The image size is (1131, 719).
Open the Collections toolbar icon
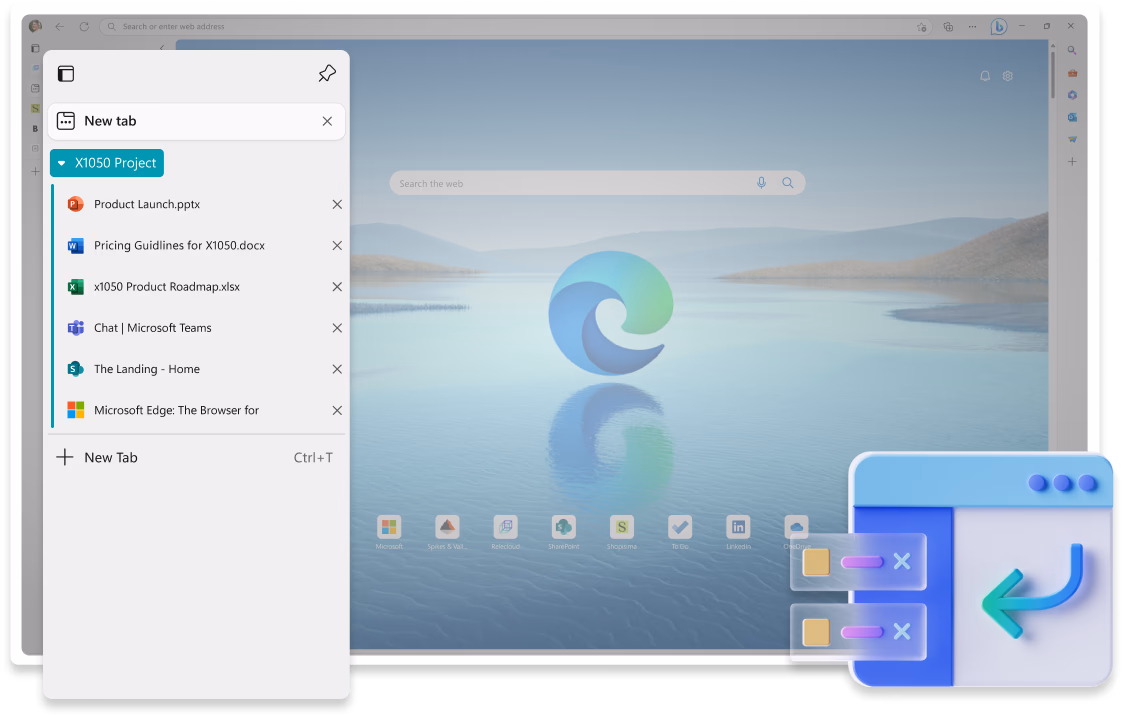click(x=949, y=27)
